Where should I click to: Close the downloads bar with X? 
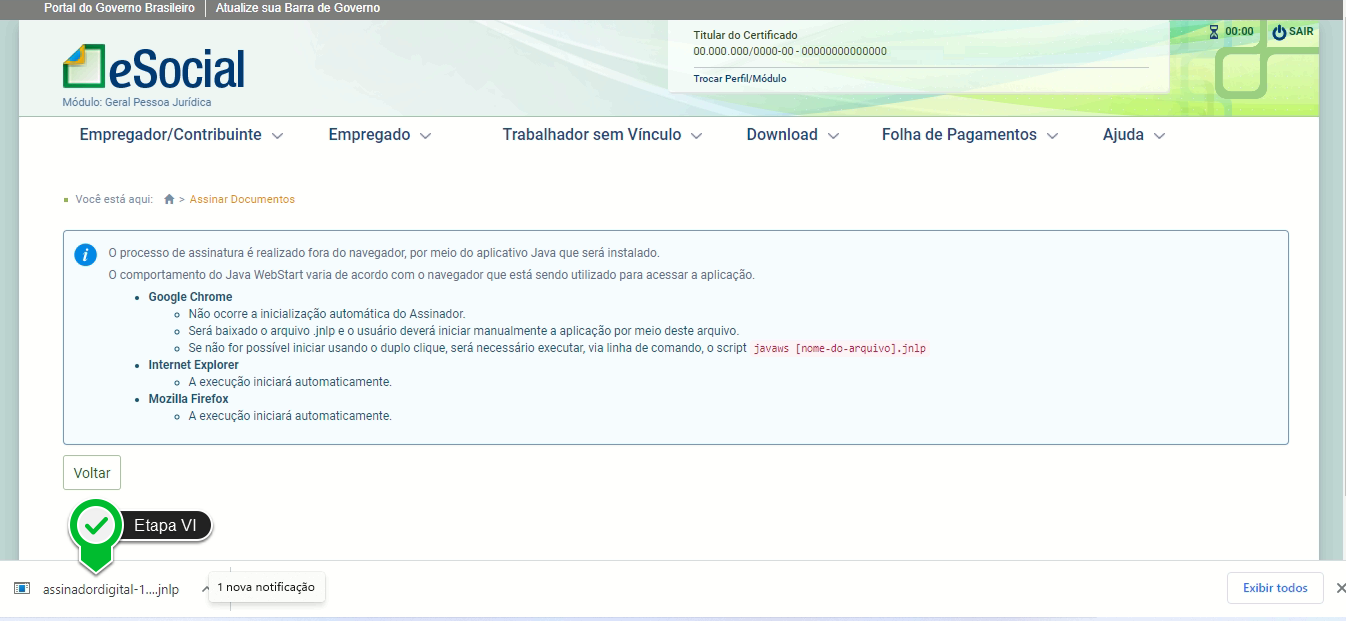(x=1341, y=588)
